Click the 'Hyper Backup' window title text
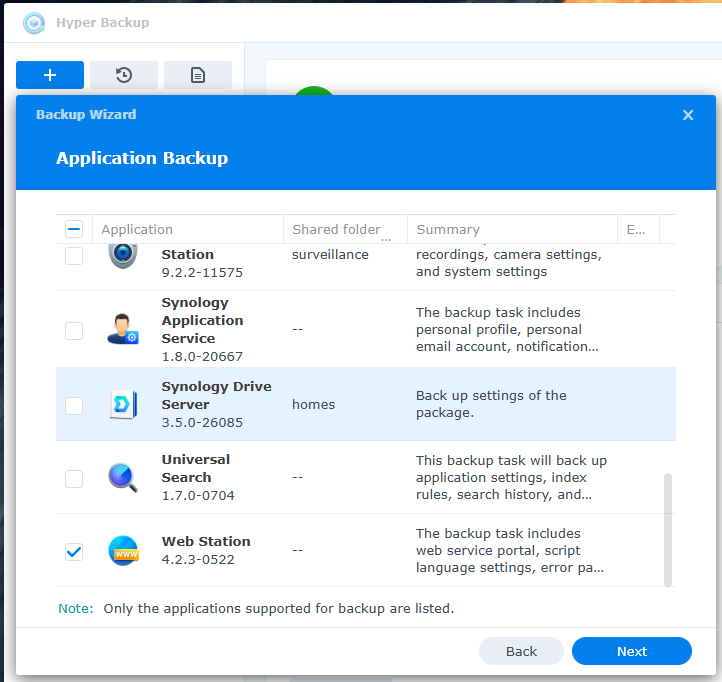Image resolution: width=722 pixels, height=682 pixels. (103, 23)
